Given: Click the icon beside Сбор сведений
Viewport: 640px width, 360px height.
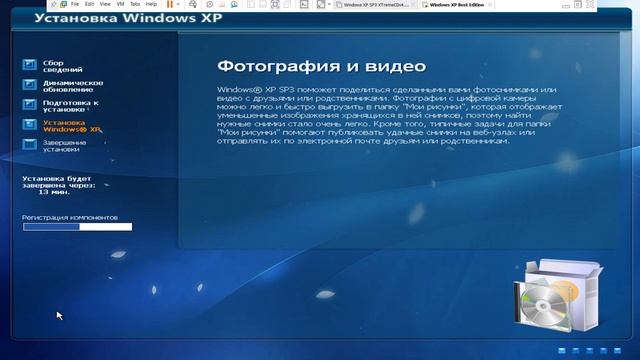Looking at the screenshot, I should point(29,64).
